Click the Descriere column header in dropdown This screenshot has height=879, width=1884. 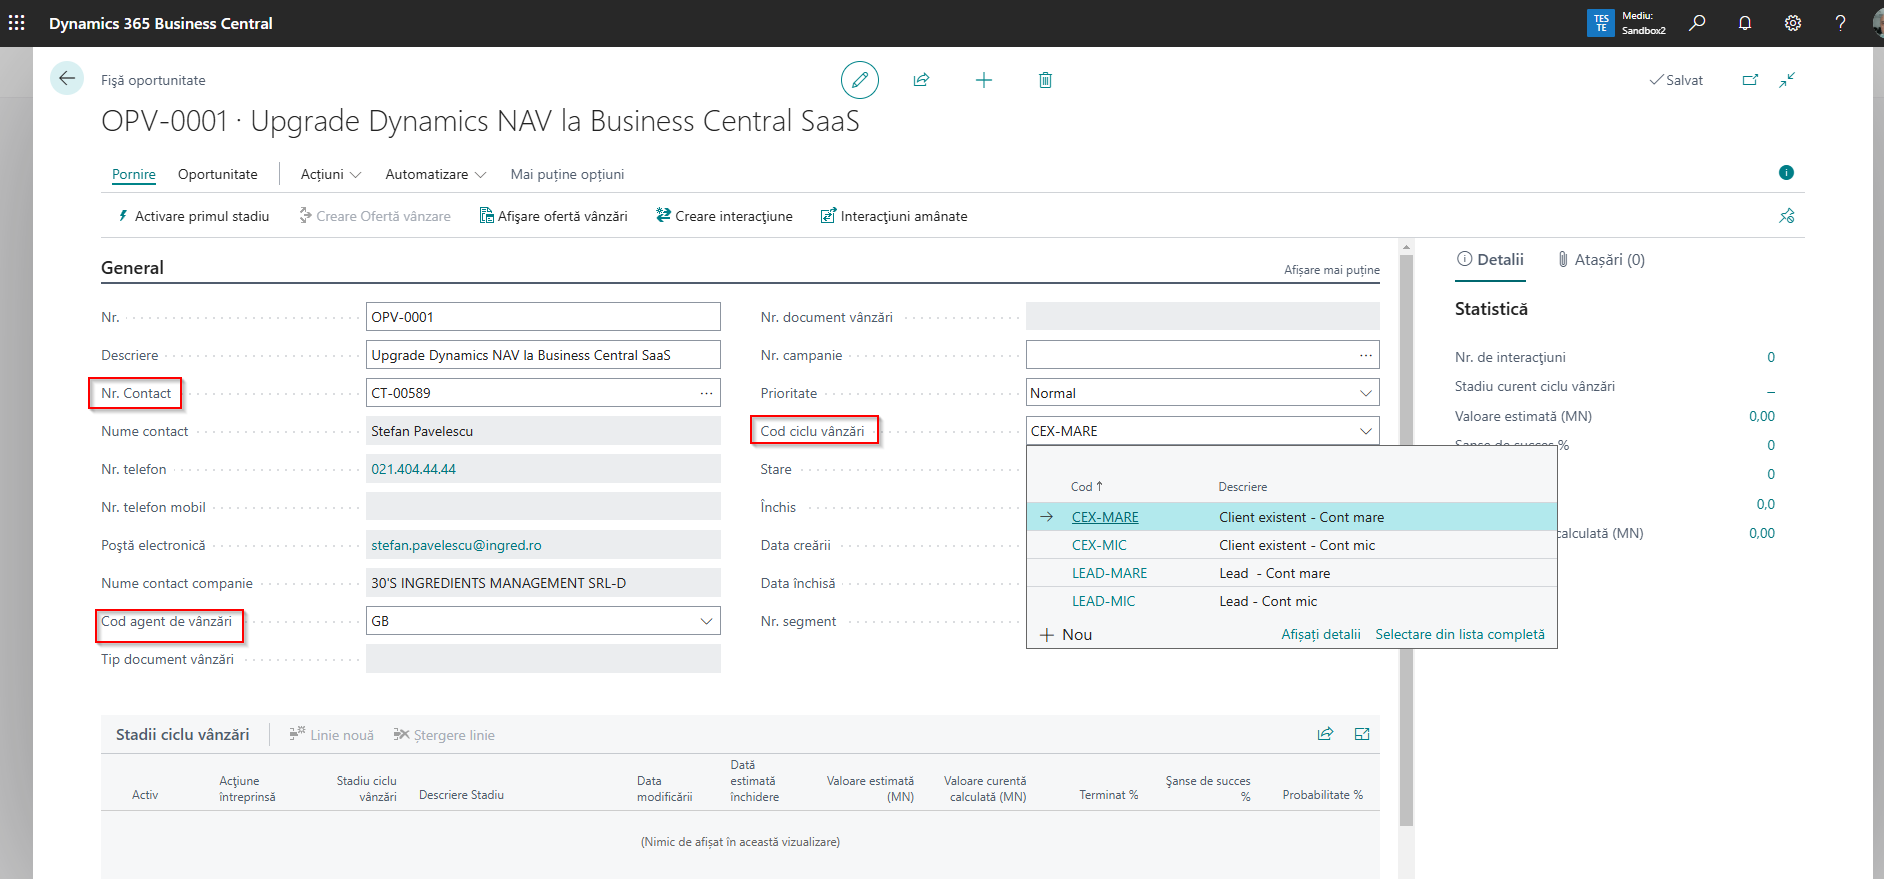click(1243, 487)
